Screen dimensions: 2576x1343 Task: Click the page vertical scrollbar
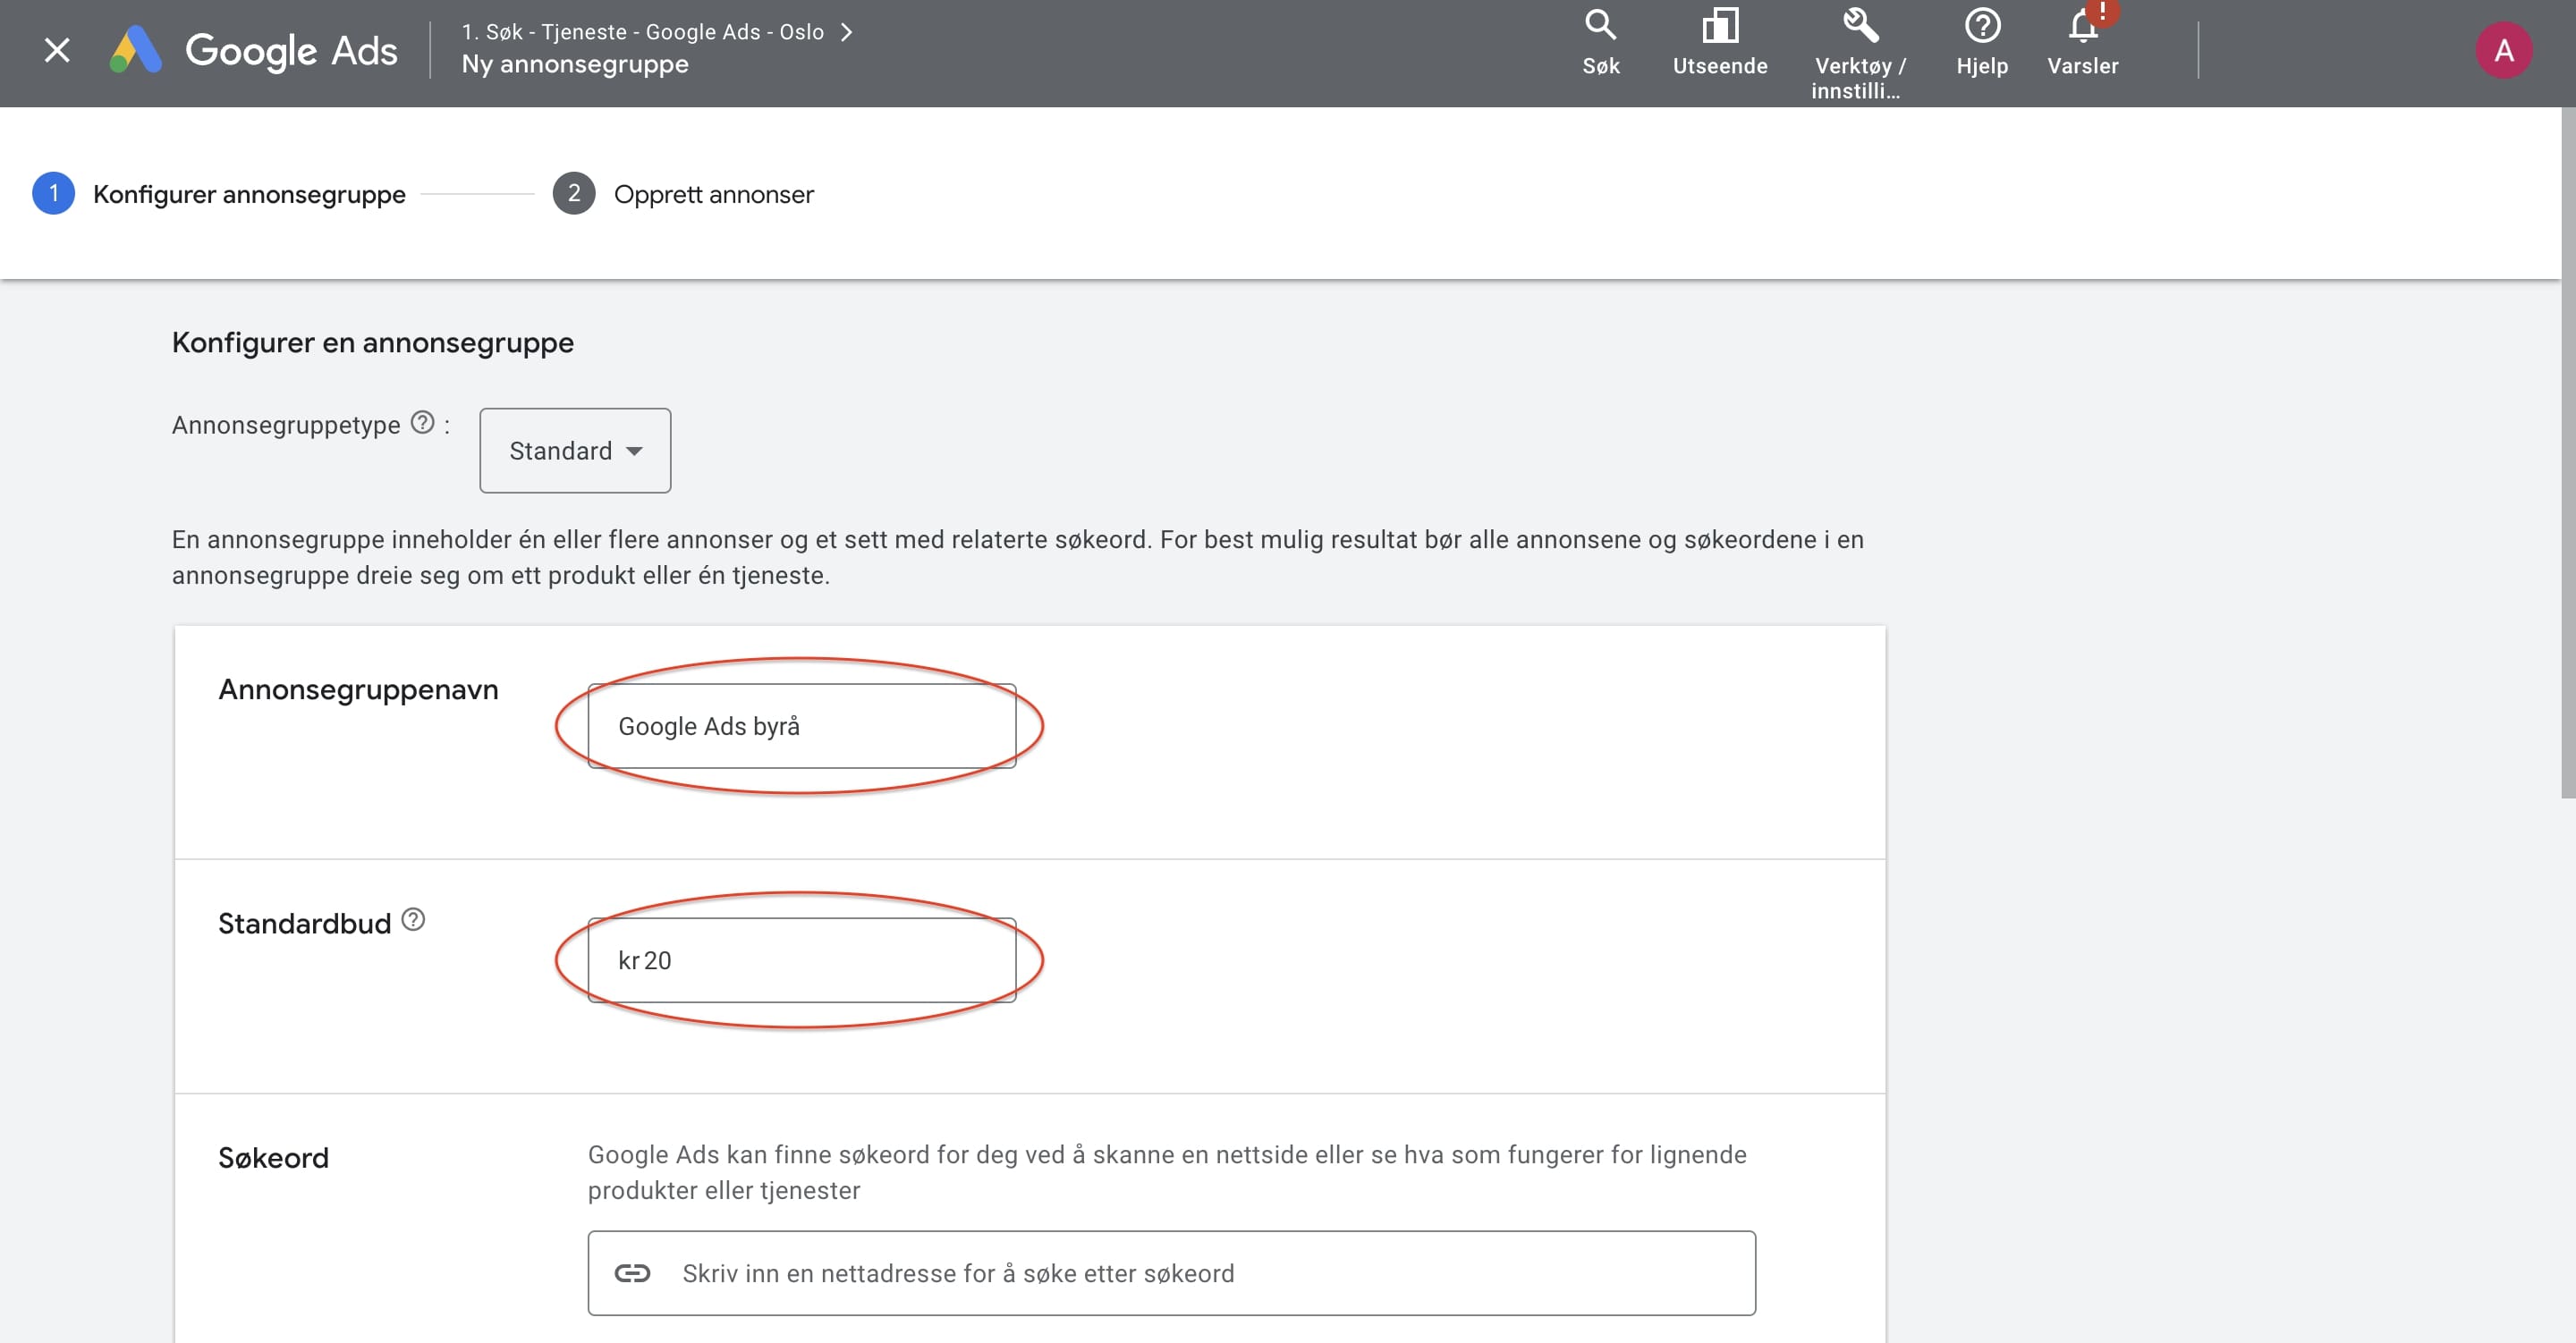[2567, 450]
